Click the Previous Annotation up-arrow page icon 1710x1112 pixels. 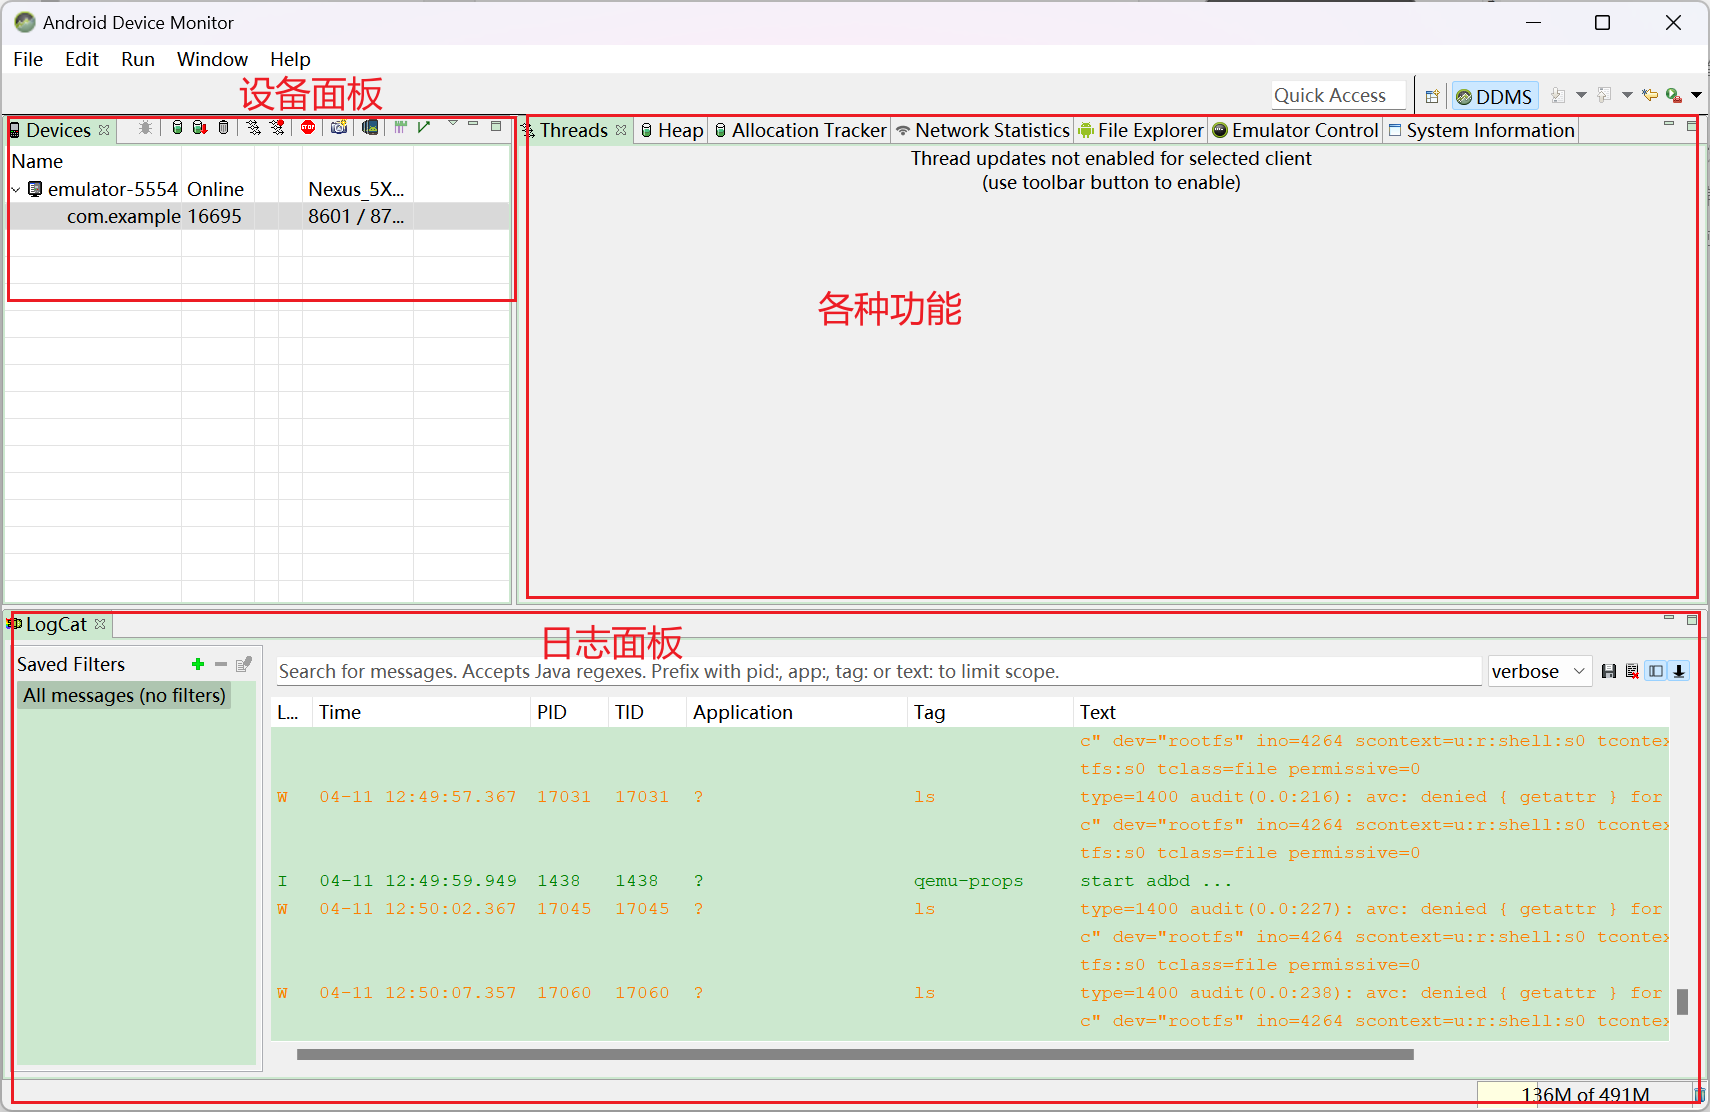coord(1604,96)
